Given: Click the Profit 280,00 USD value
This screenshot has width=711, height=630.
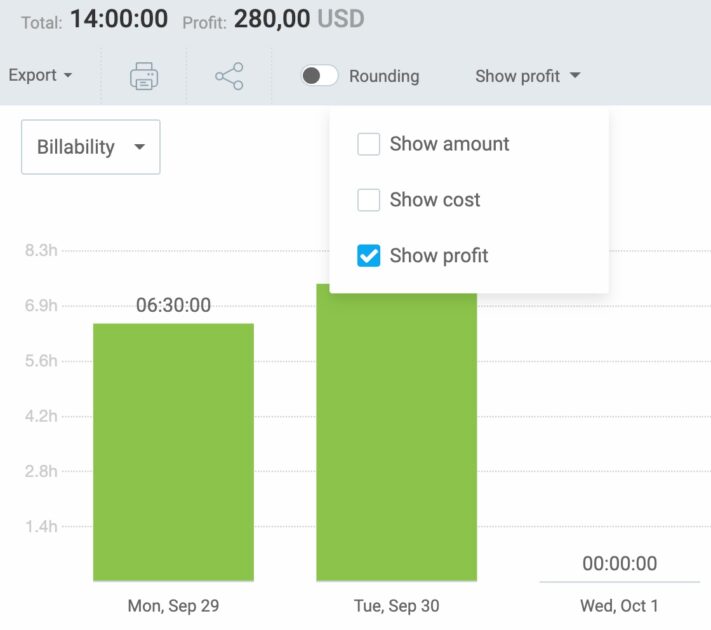Looking at the screenshot, I should point(298,18).
